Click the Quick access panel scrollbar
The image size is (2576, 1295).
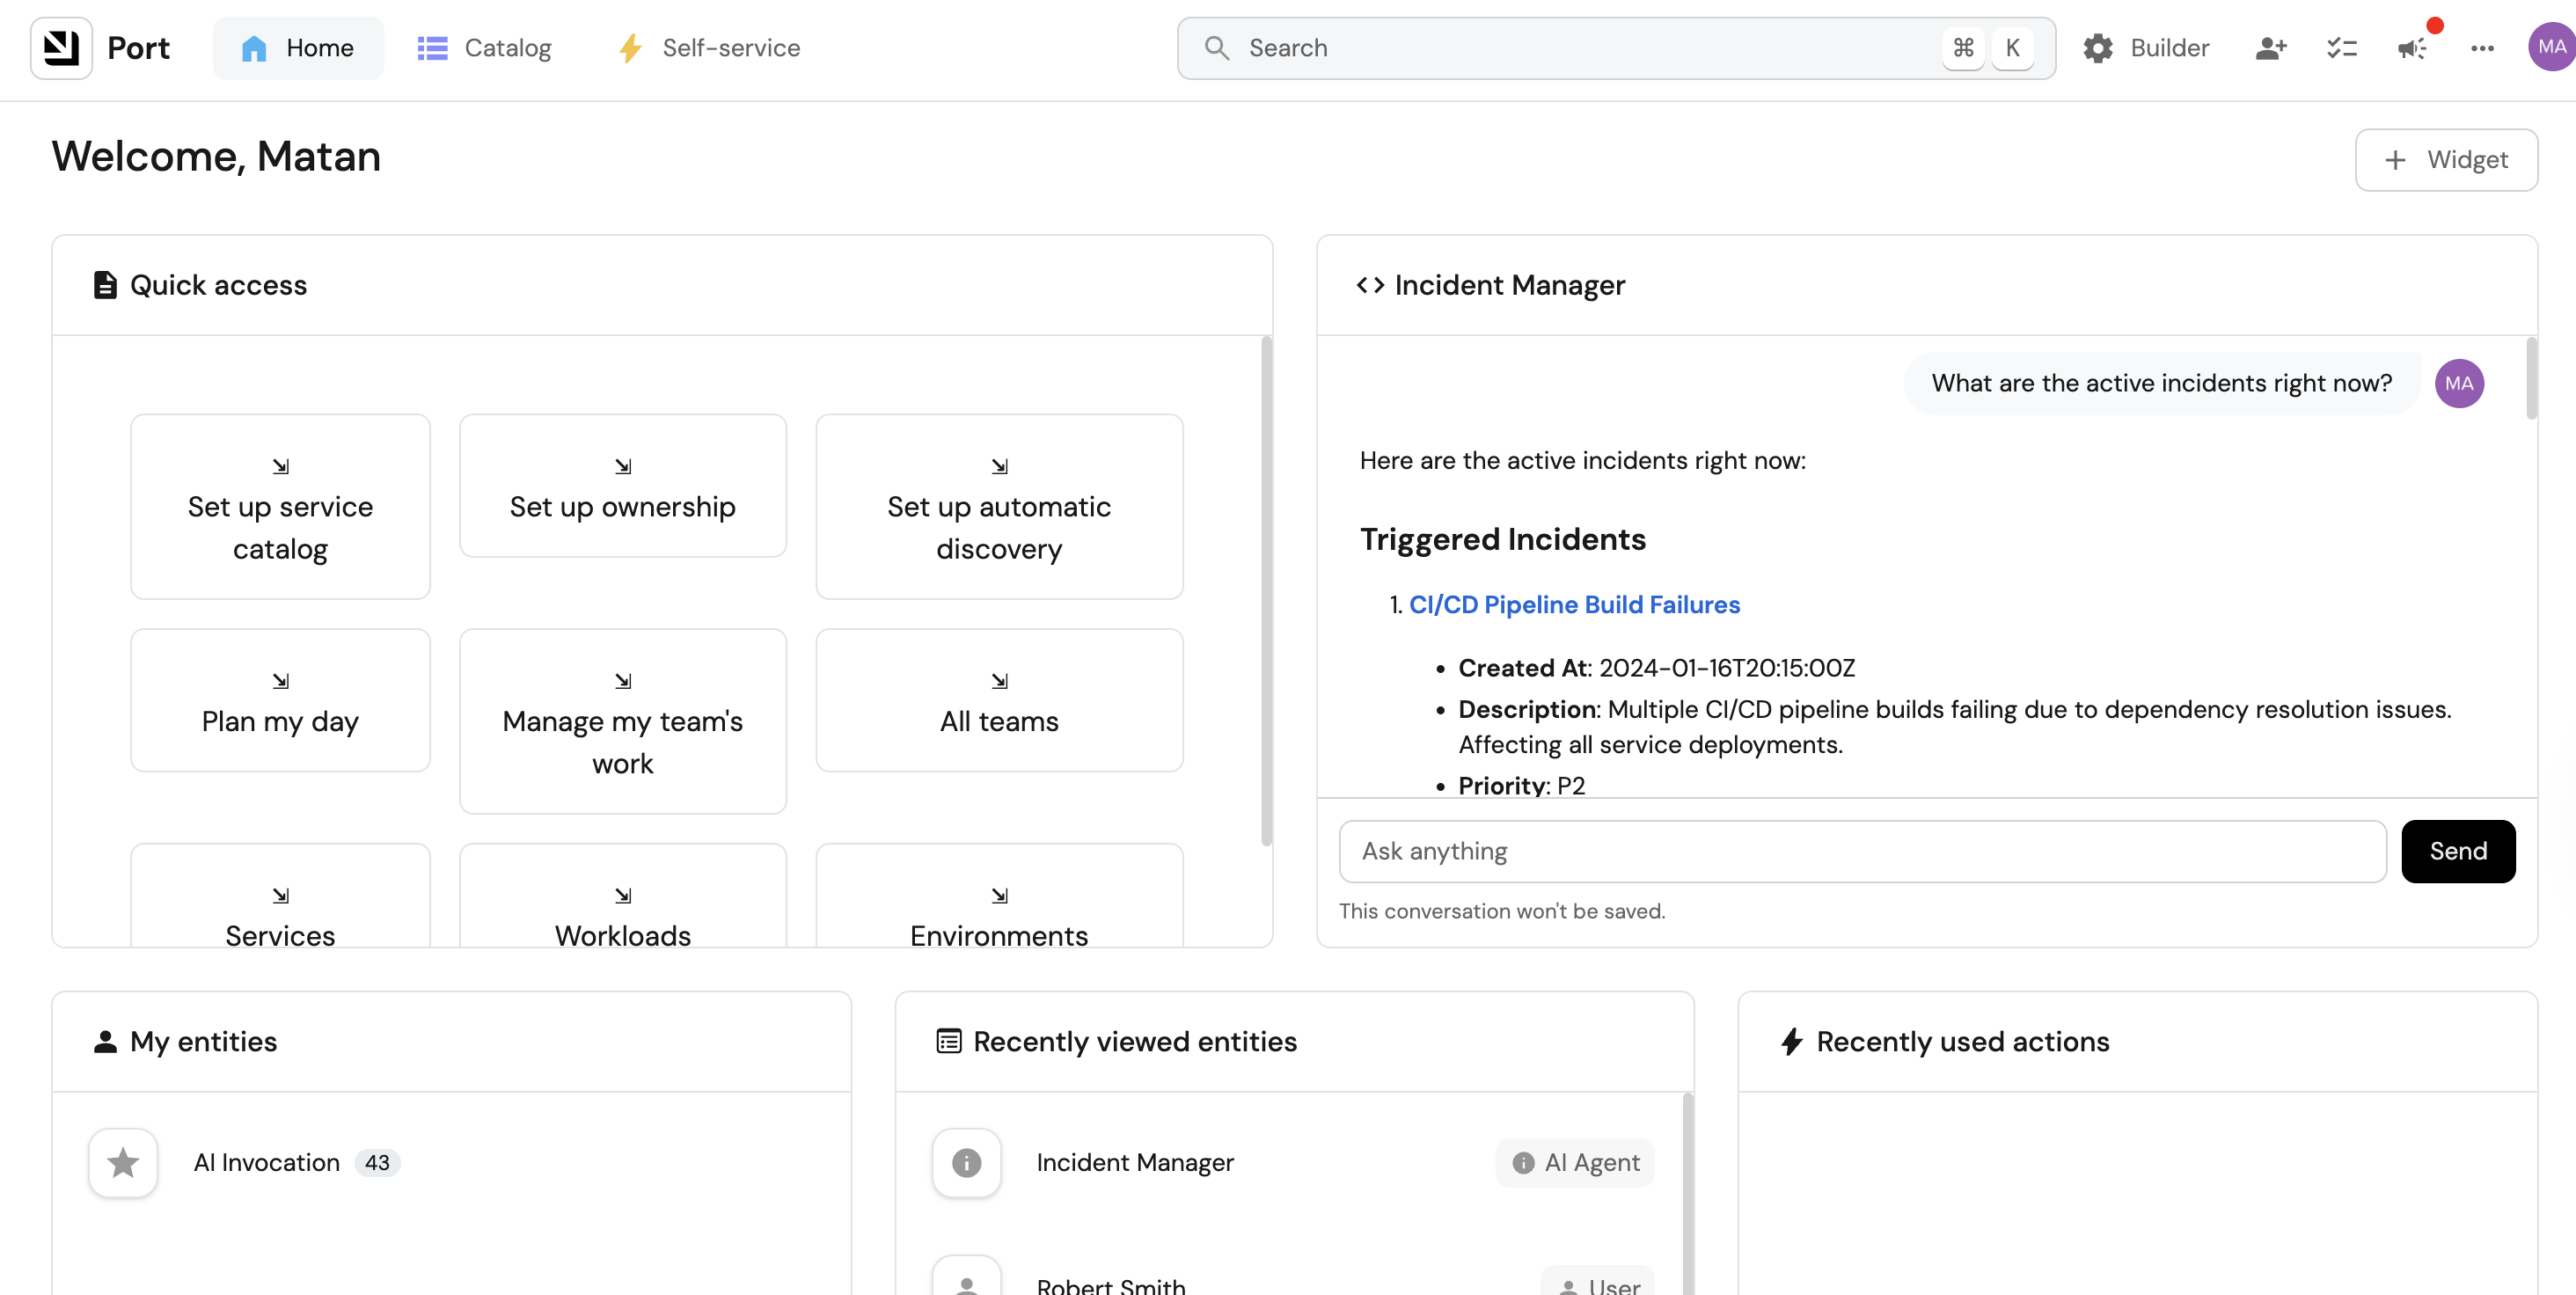(x=1266, y=590)
